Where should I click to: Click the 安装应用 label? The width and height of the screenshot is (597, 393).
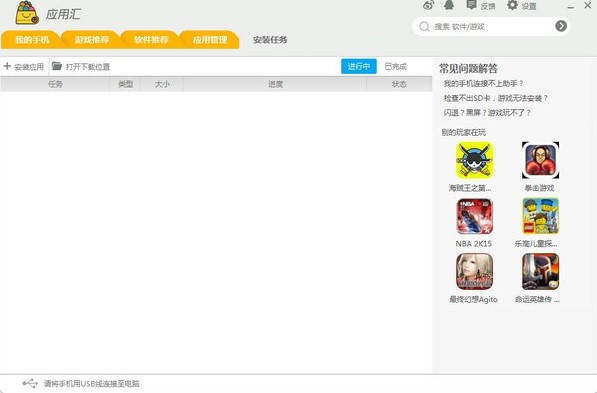[x=29, y=67]
